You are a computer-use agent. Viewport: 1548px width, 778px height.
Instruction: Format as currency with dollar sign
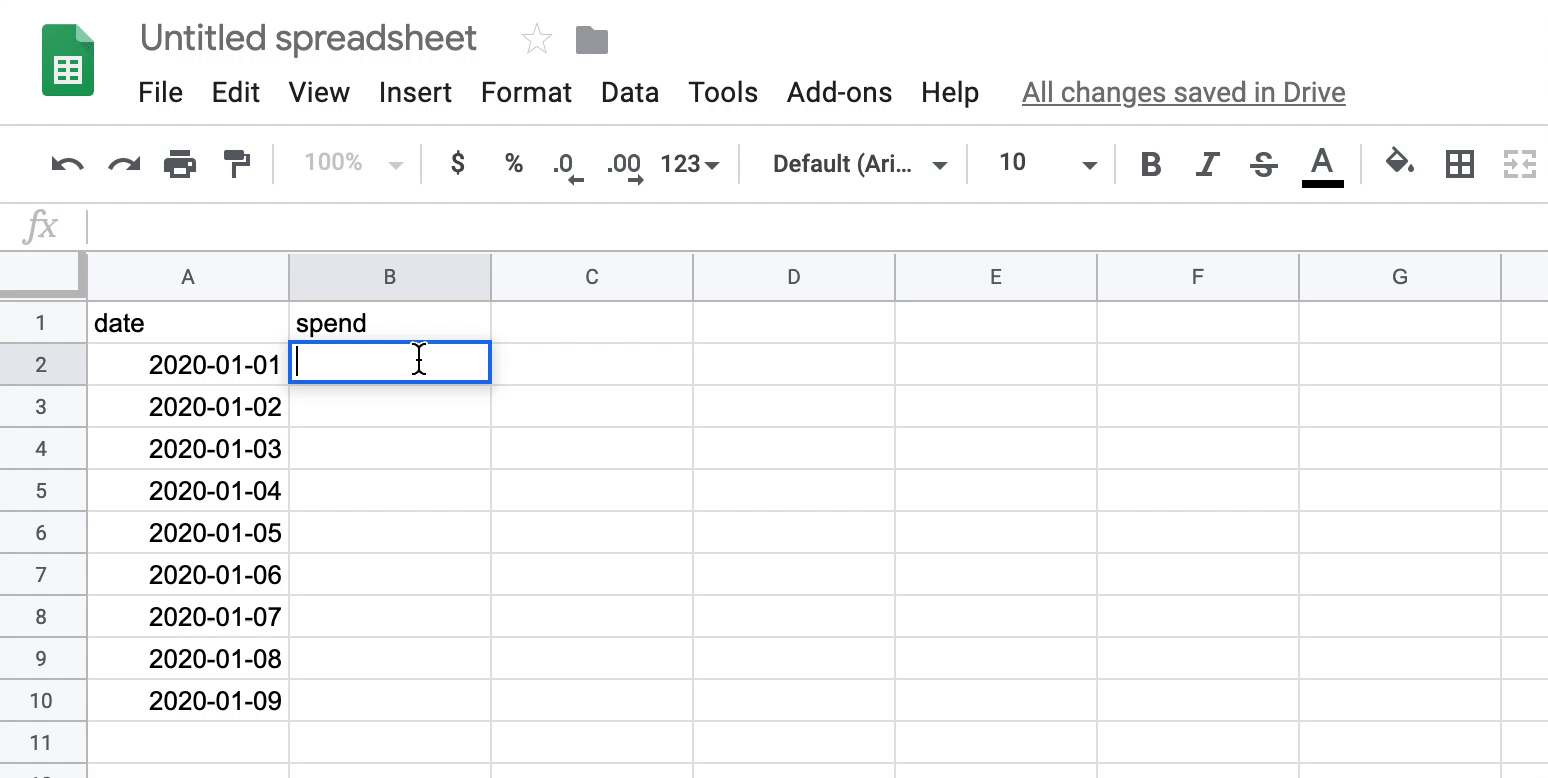[458, 164]
